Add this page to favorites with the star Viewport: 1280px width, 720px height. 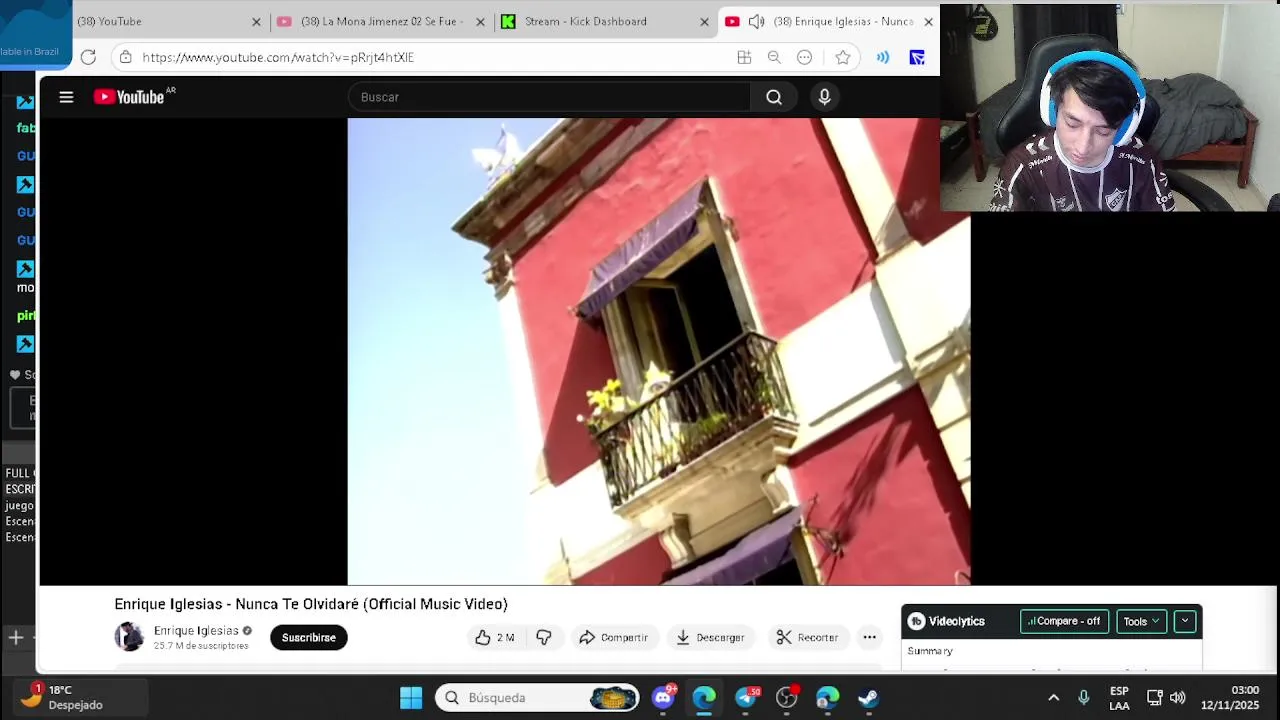[843, 57]
